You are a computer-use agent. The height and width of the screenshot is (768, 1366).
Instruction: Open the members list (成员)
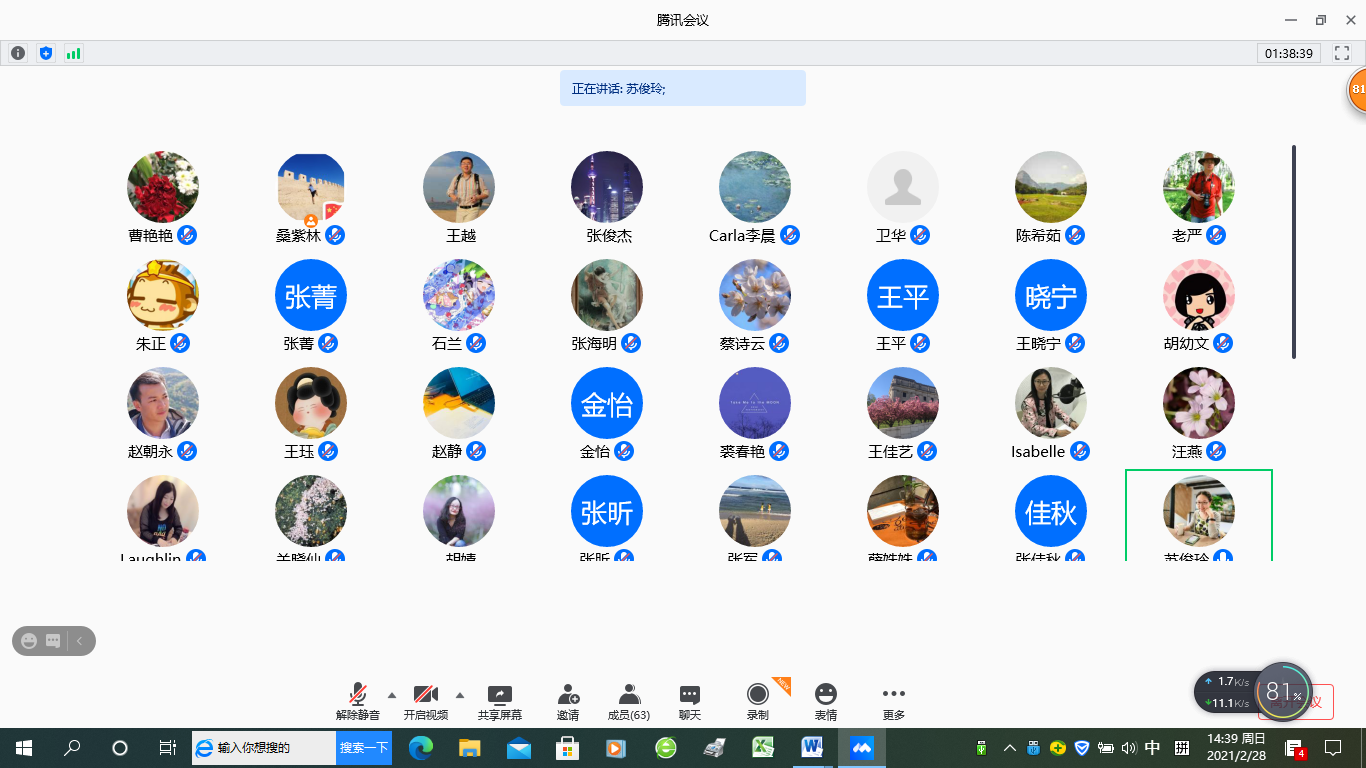[629, 696]
